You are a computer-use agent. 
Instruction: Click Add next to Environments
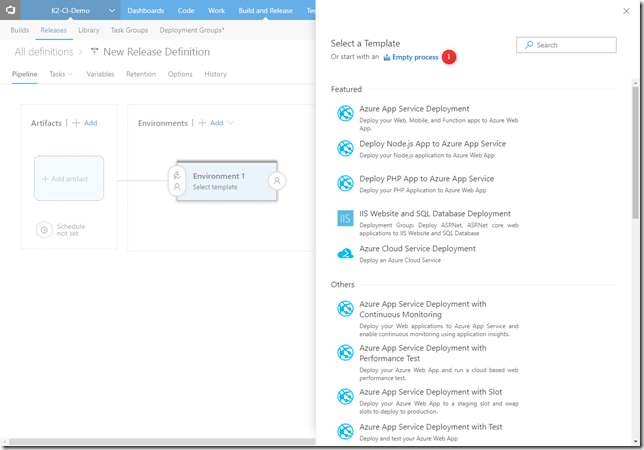pos(211,123)
